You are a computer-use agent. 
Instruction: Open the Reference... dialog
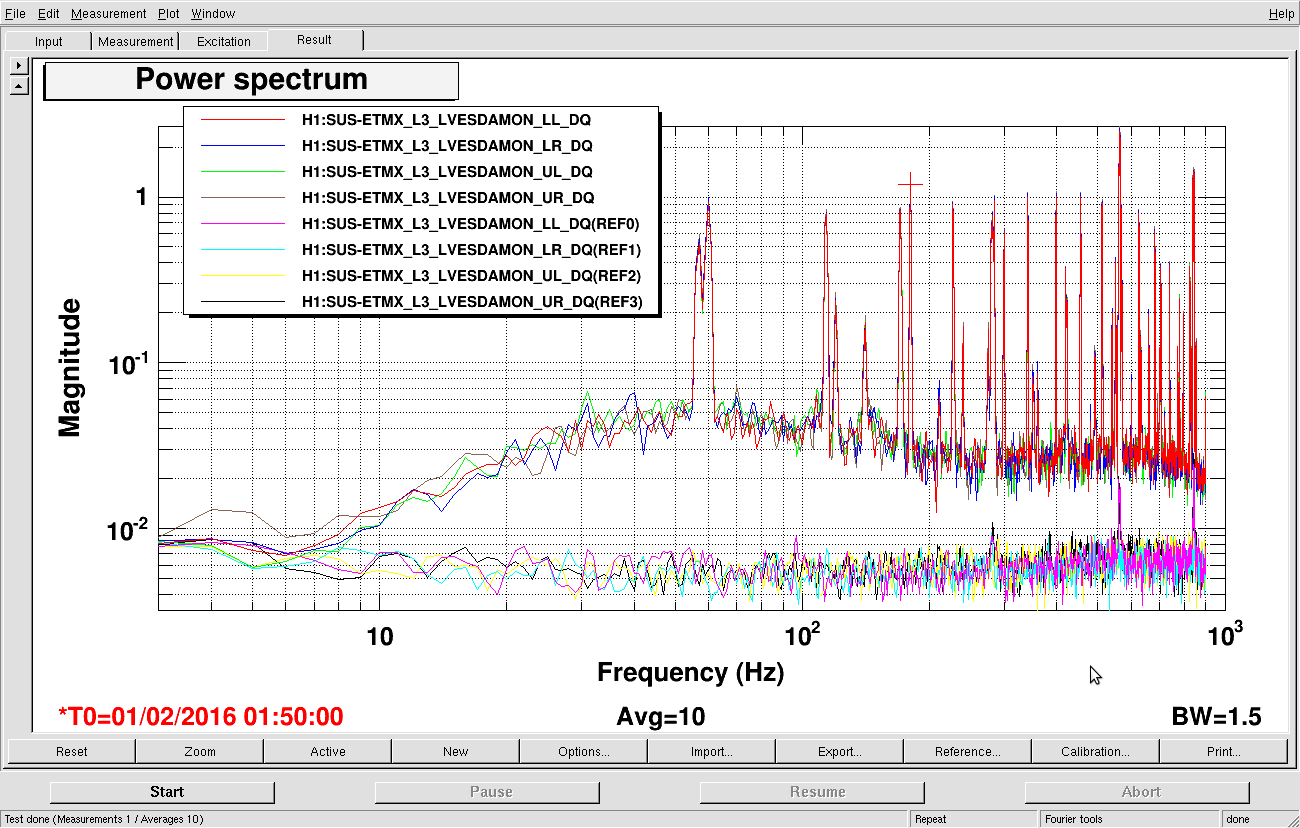967,751
